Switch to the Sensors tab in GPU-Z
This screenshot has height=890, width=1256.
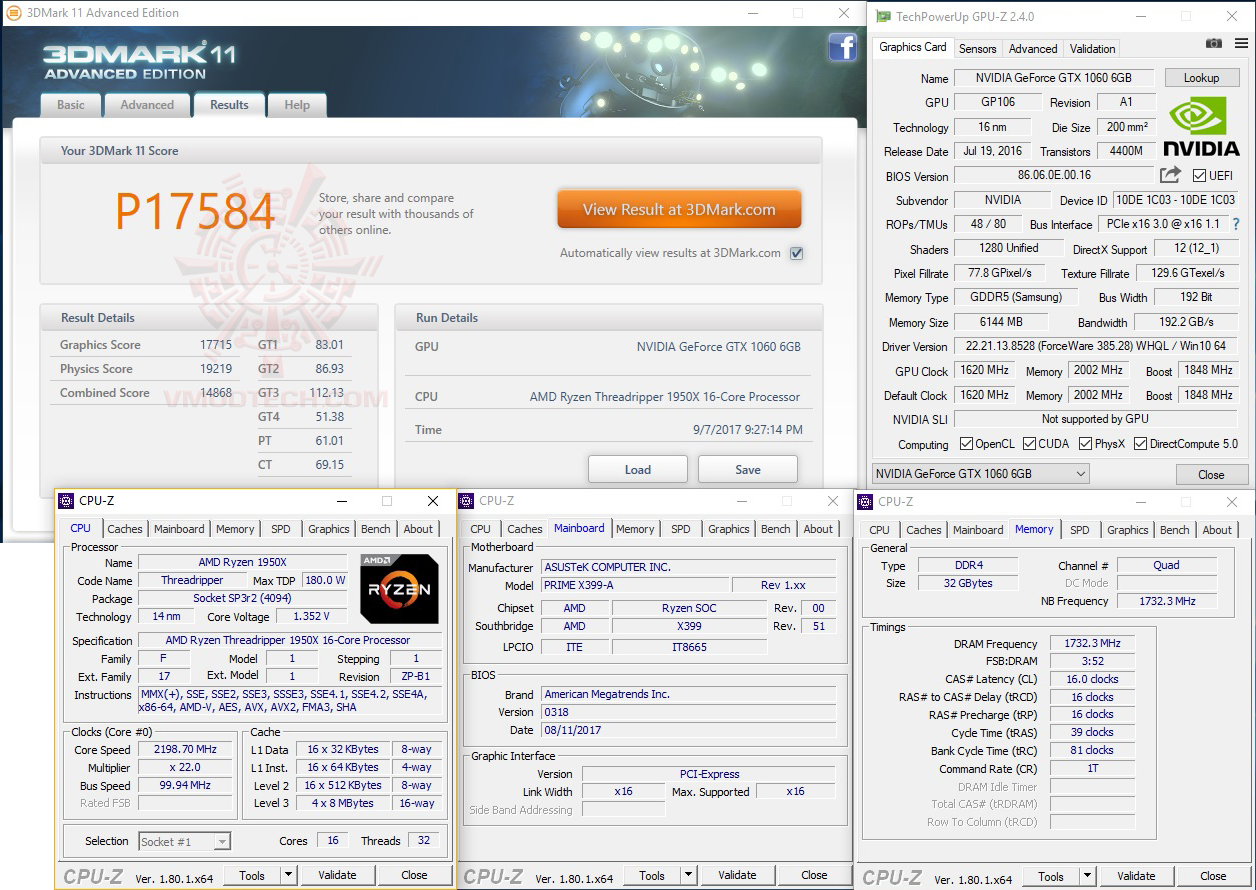pos(977,48)
